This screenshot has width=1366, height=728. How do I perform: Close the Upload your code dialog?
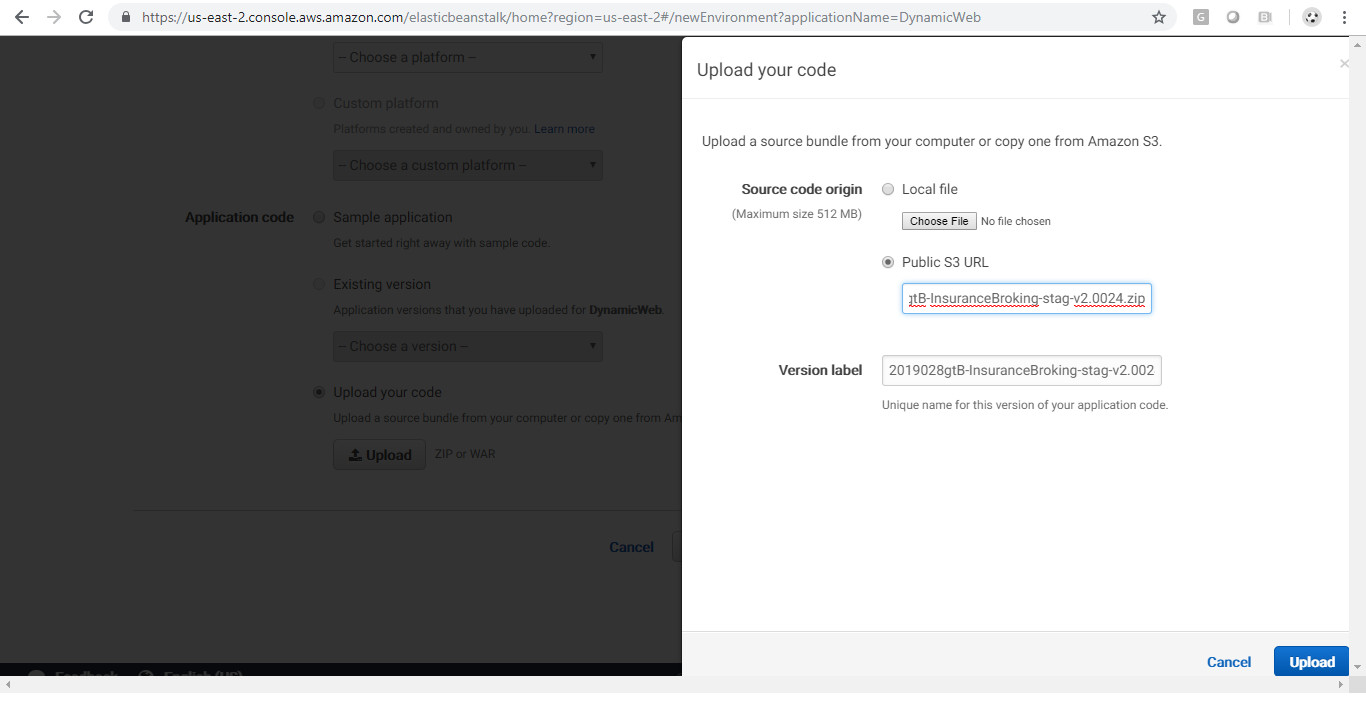(1344, 65)
